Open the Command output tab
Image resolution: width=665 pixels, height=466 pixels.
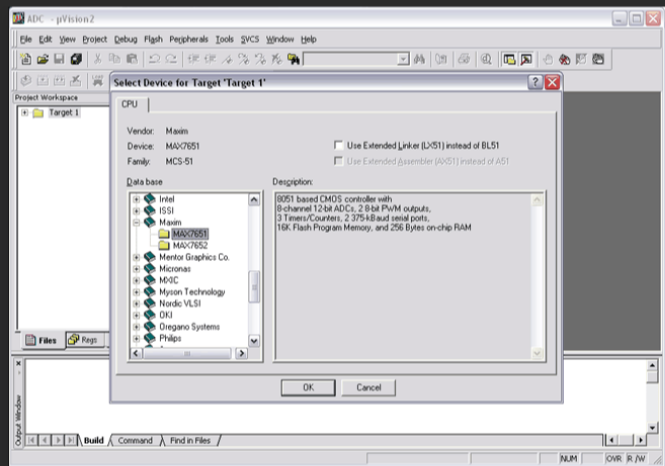pos(135,441)
